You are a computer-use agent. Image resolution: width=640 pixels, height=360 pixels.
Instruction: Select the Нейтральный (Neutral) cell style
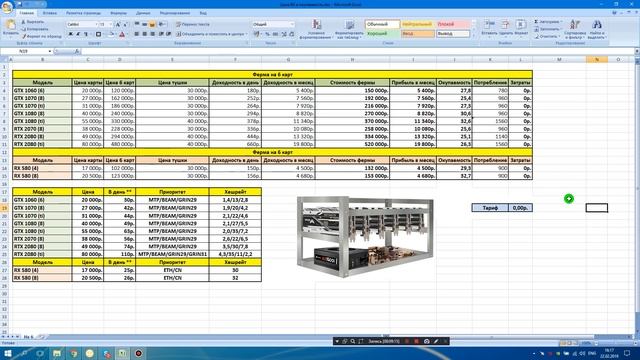pos(418,24)
